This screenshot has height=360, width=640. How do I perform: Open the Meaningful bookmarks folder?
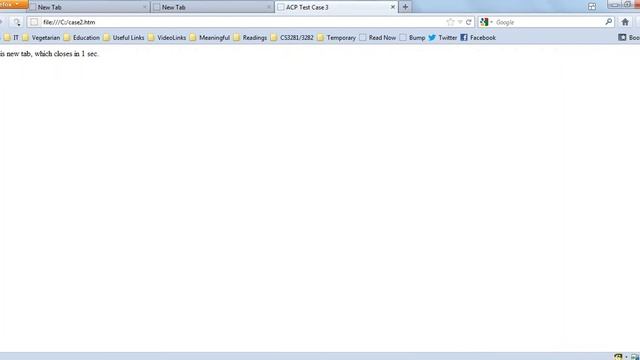point(210,38)
